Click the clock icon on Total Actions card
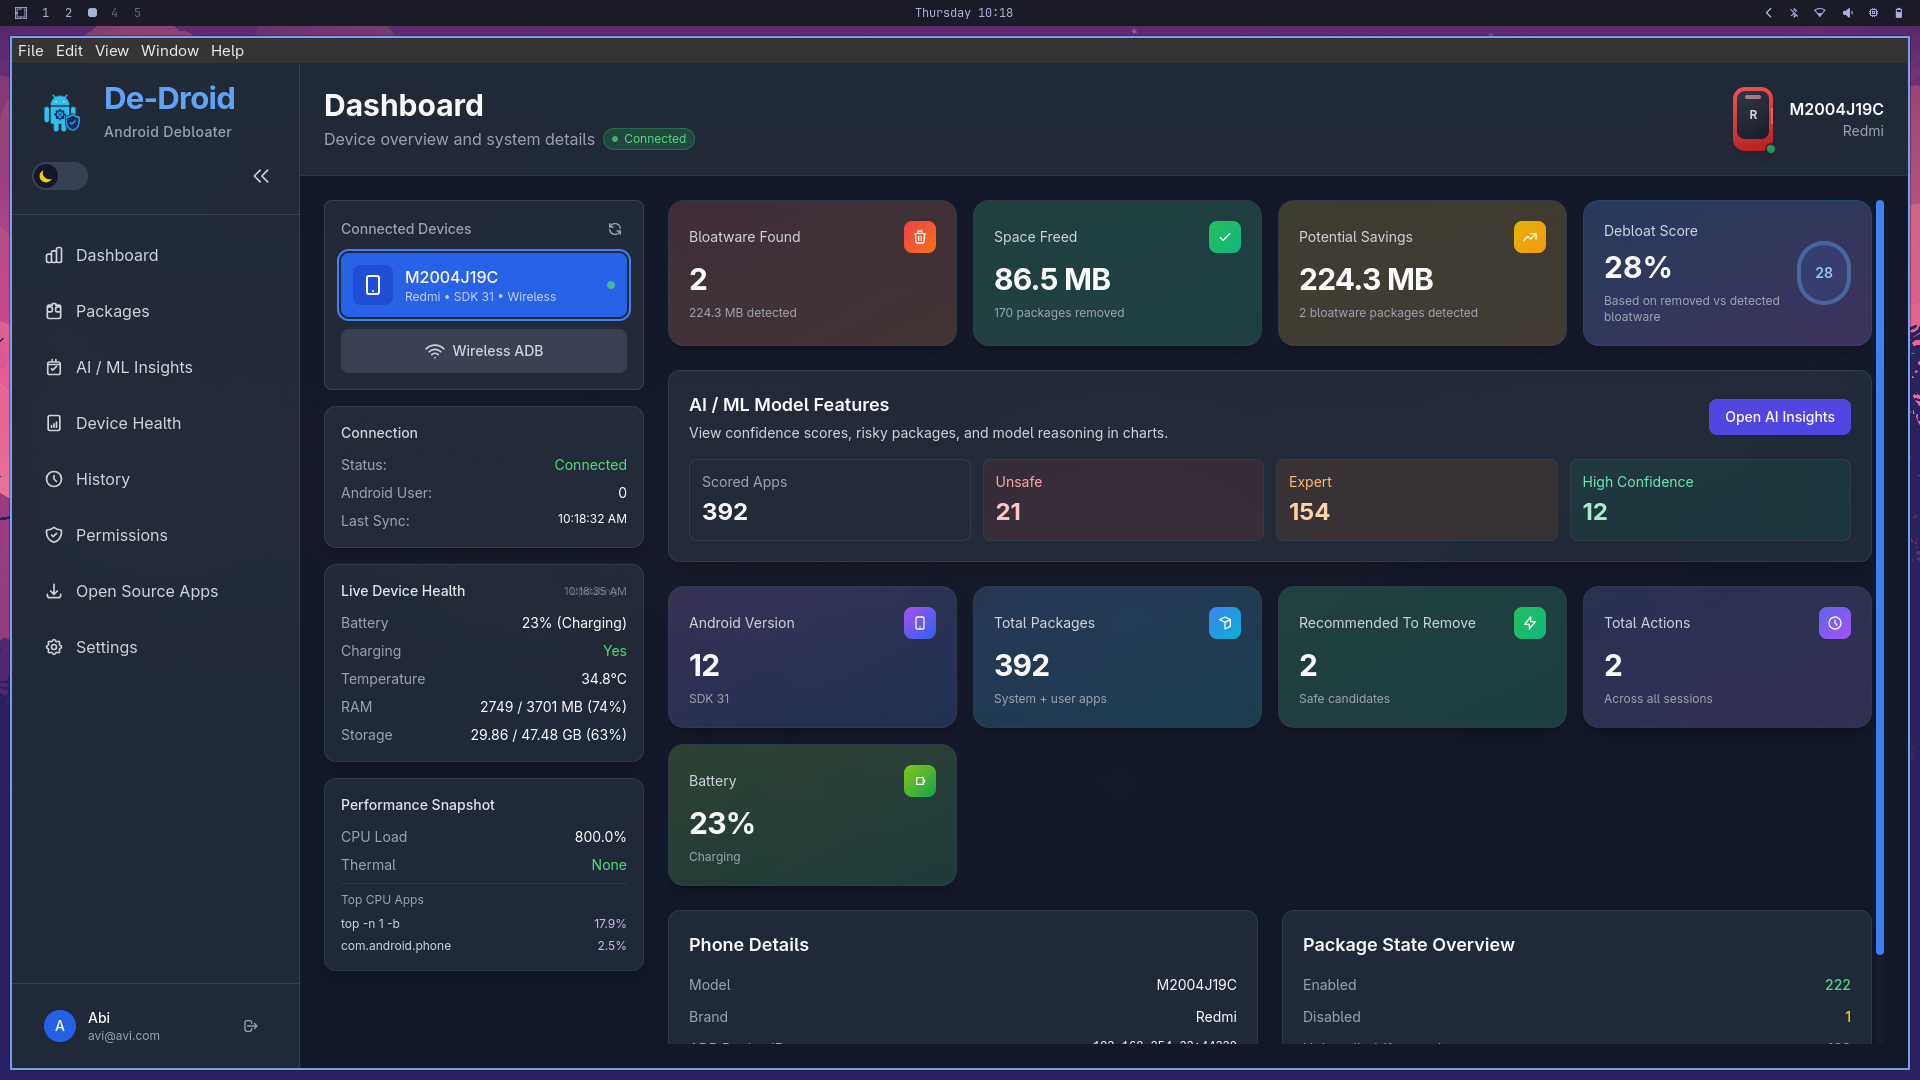This screenshot has width=1920, height=1080. tap(1834, 623)
